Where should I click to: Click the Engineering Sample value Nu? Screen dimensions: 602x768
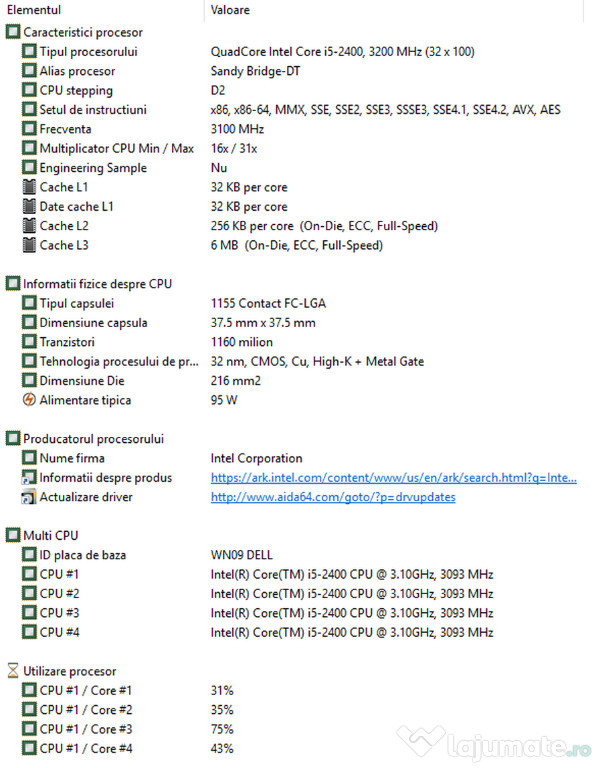coord(218,168)
